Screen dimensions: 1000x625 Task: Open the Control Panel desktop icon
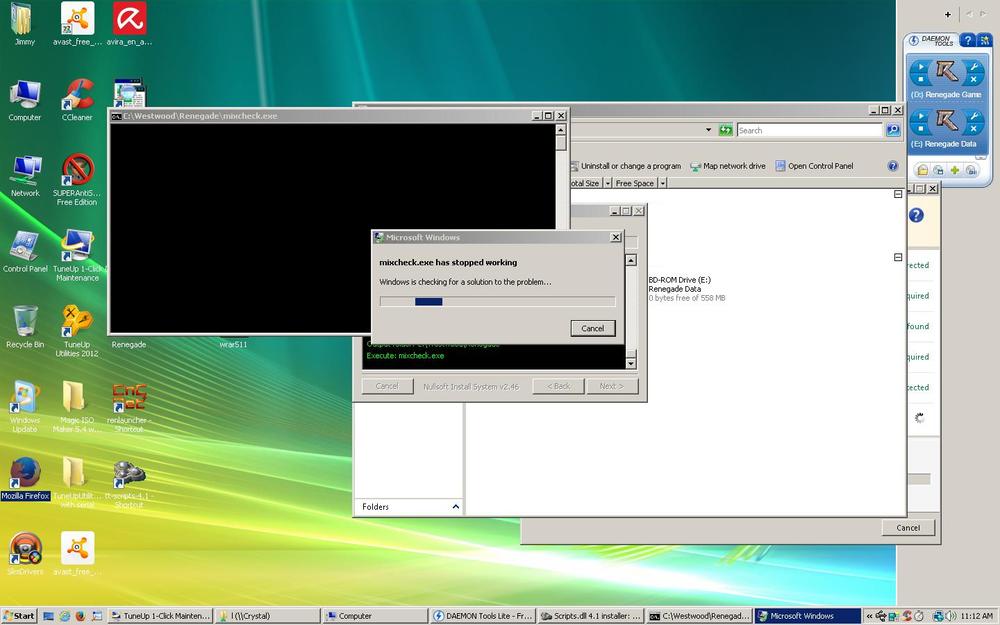coord(25,251)
